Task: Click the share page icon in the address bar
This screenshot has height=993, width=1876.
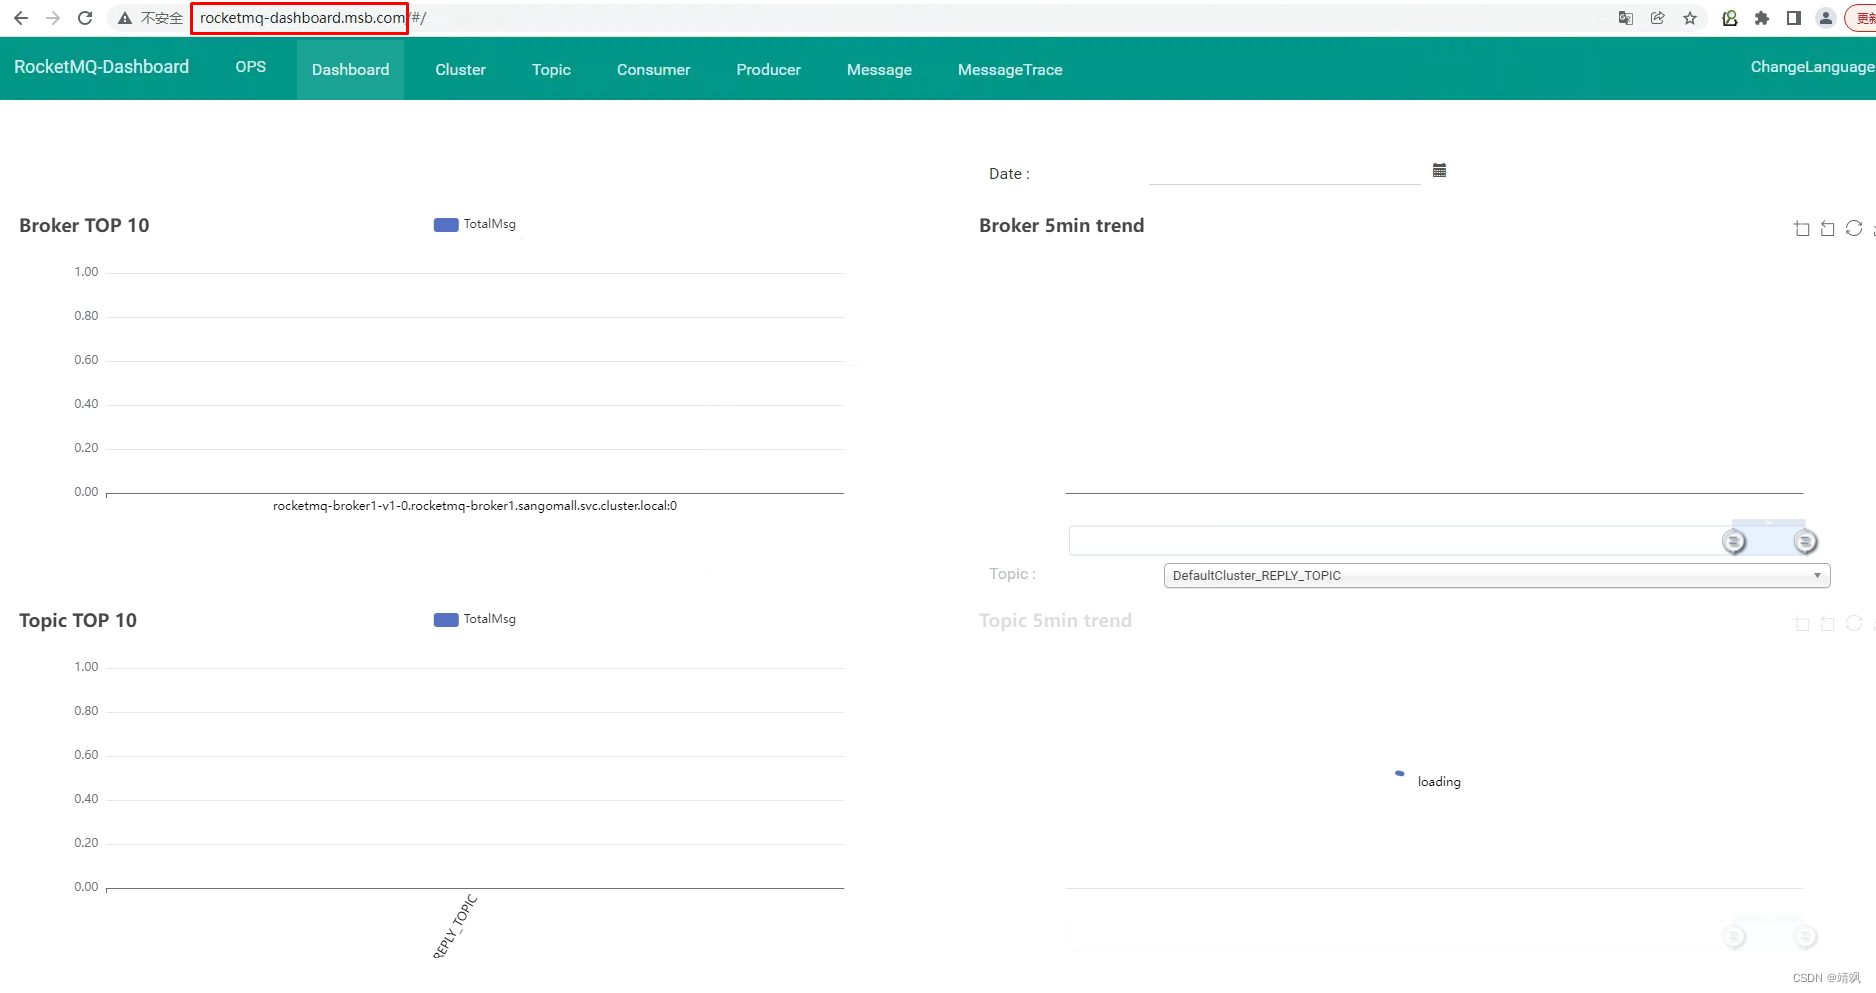Action: point(1658,18)
